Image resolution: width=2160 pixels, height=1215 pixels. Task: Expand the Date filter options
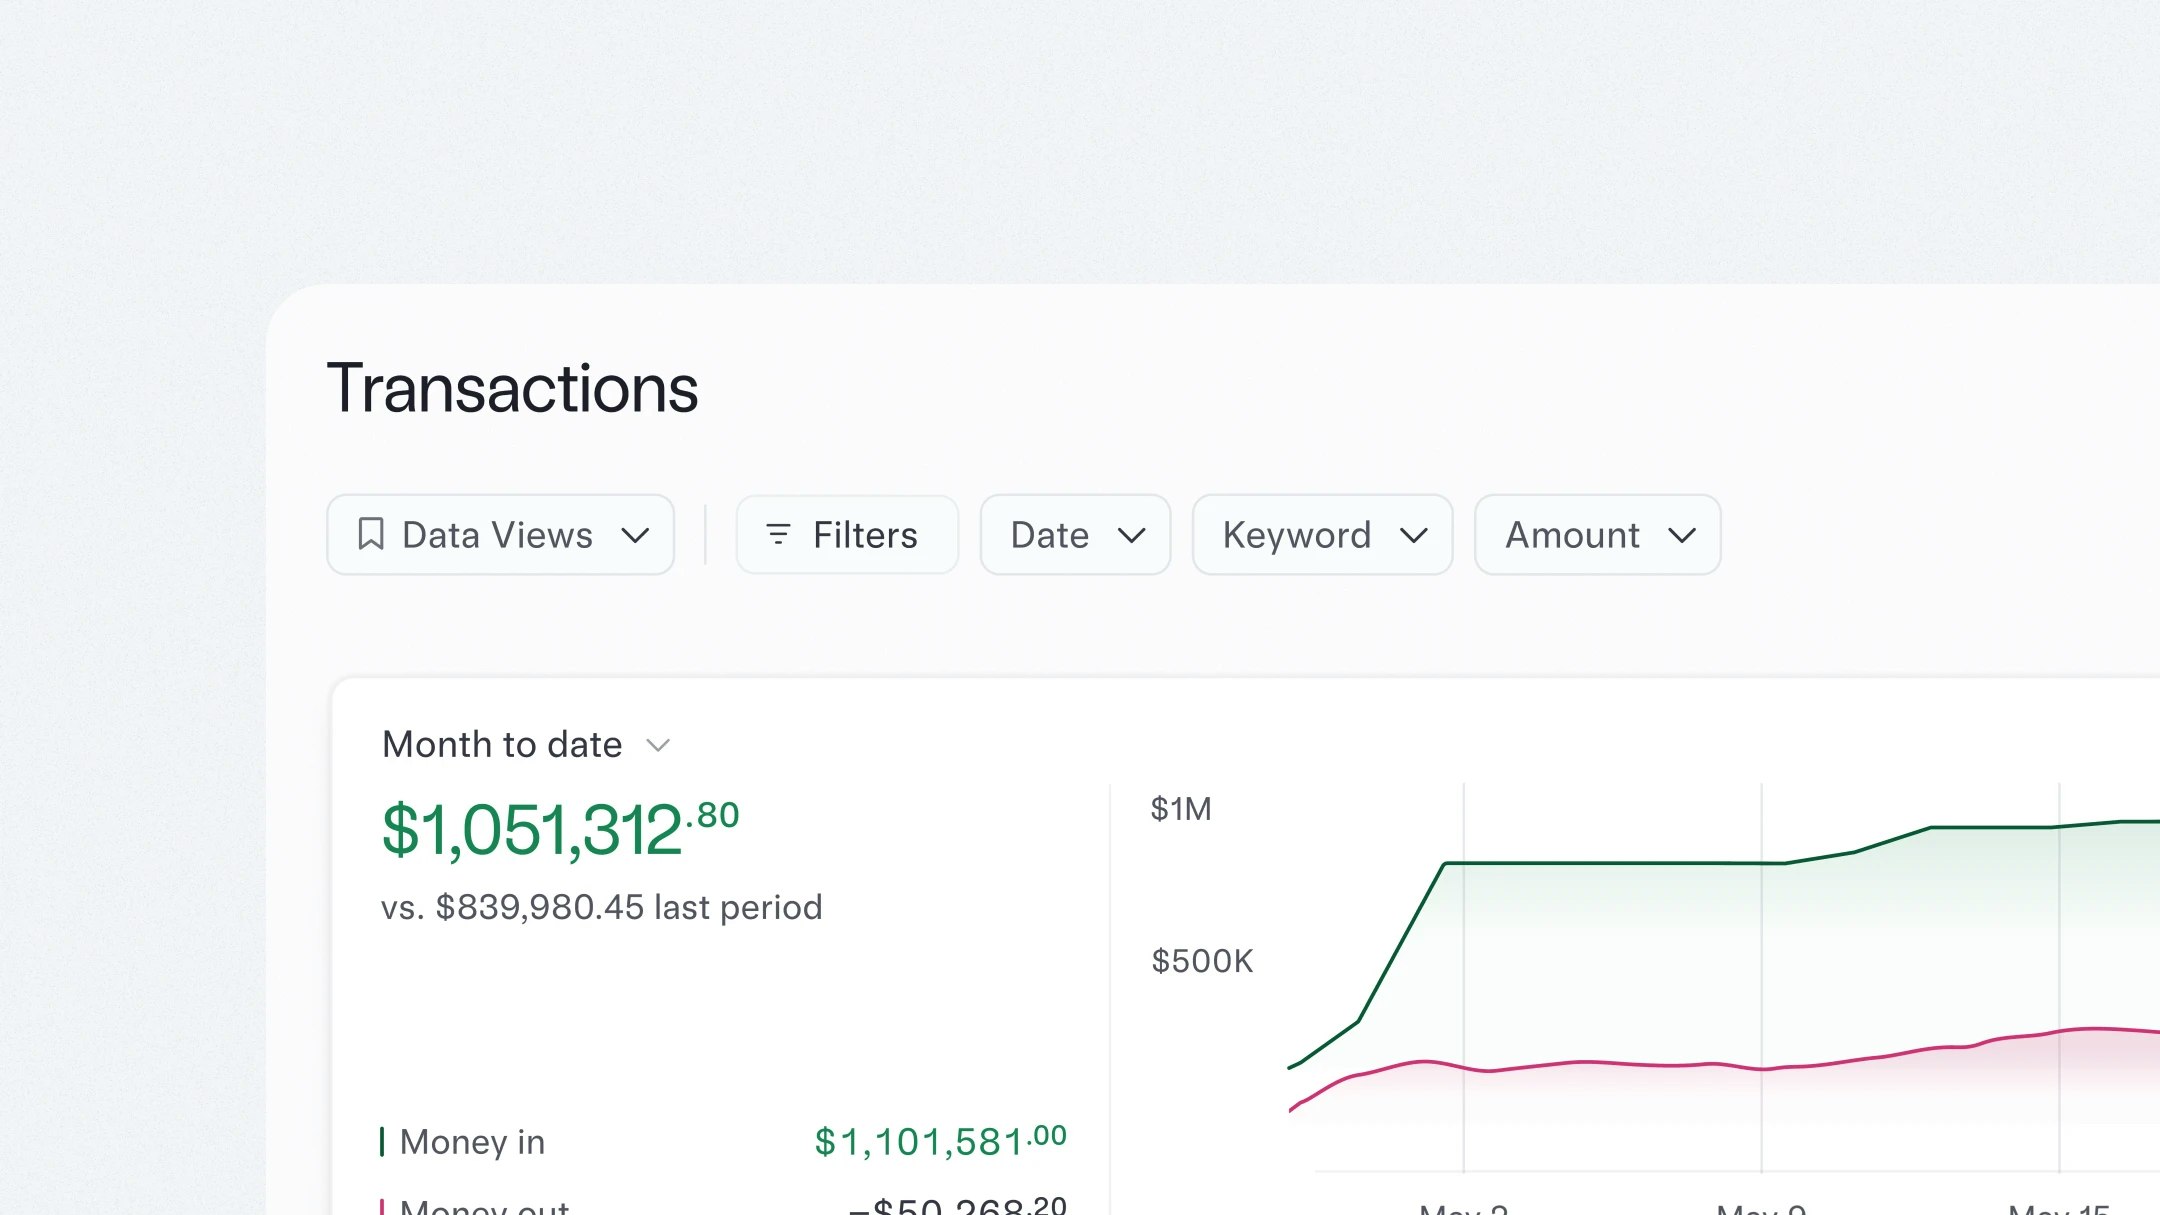1075,535
